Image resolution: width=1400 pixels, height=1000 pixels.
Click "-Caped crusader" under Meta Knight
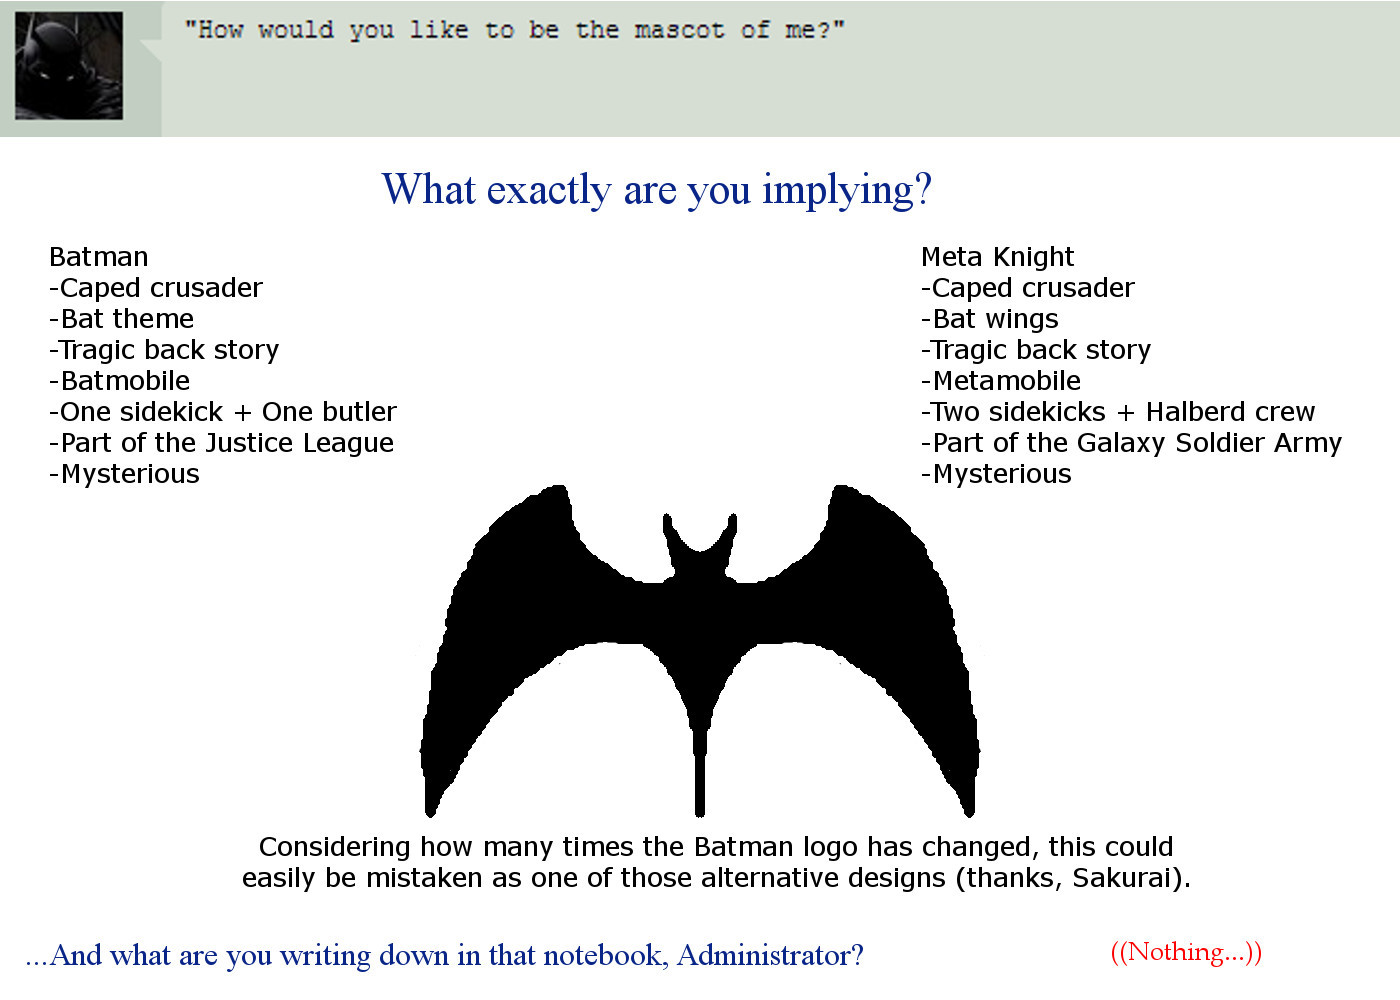[x=1027, y=288]
